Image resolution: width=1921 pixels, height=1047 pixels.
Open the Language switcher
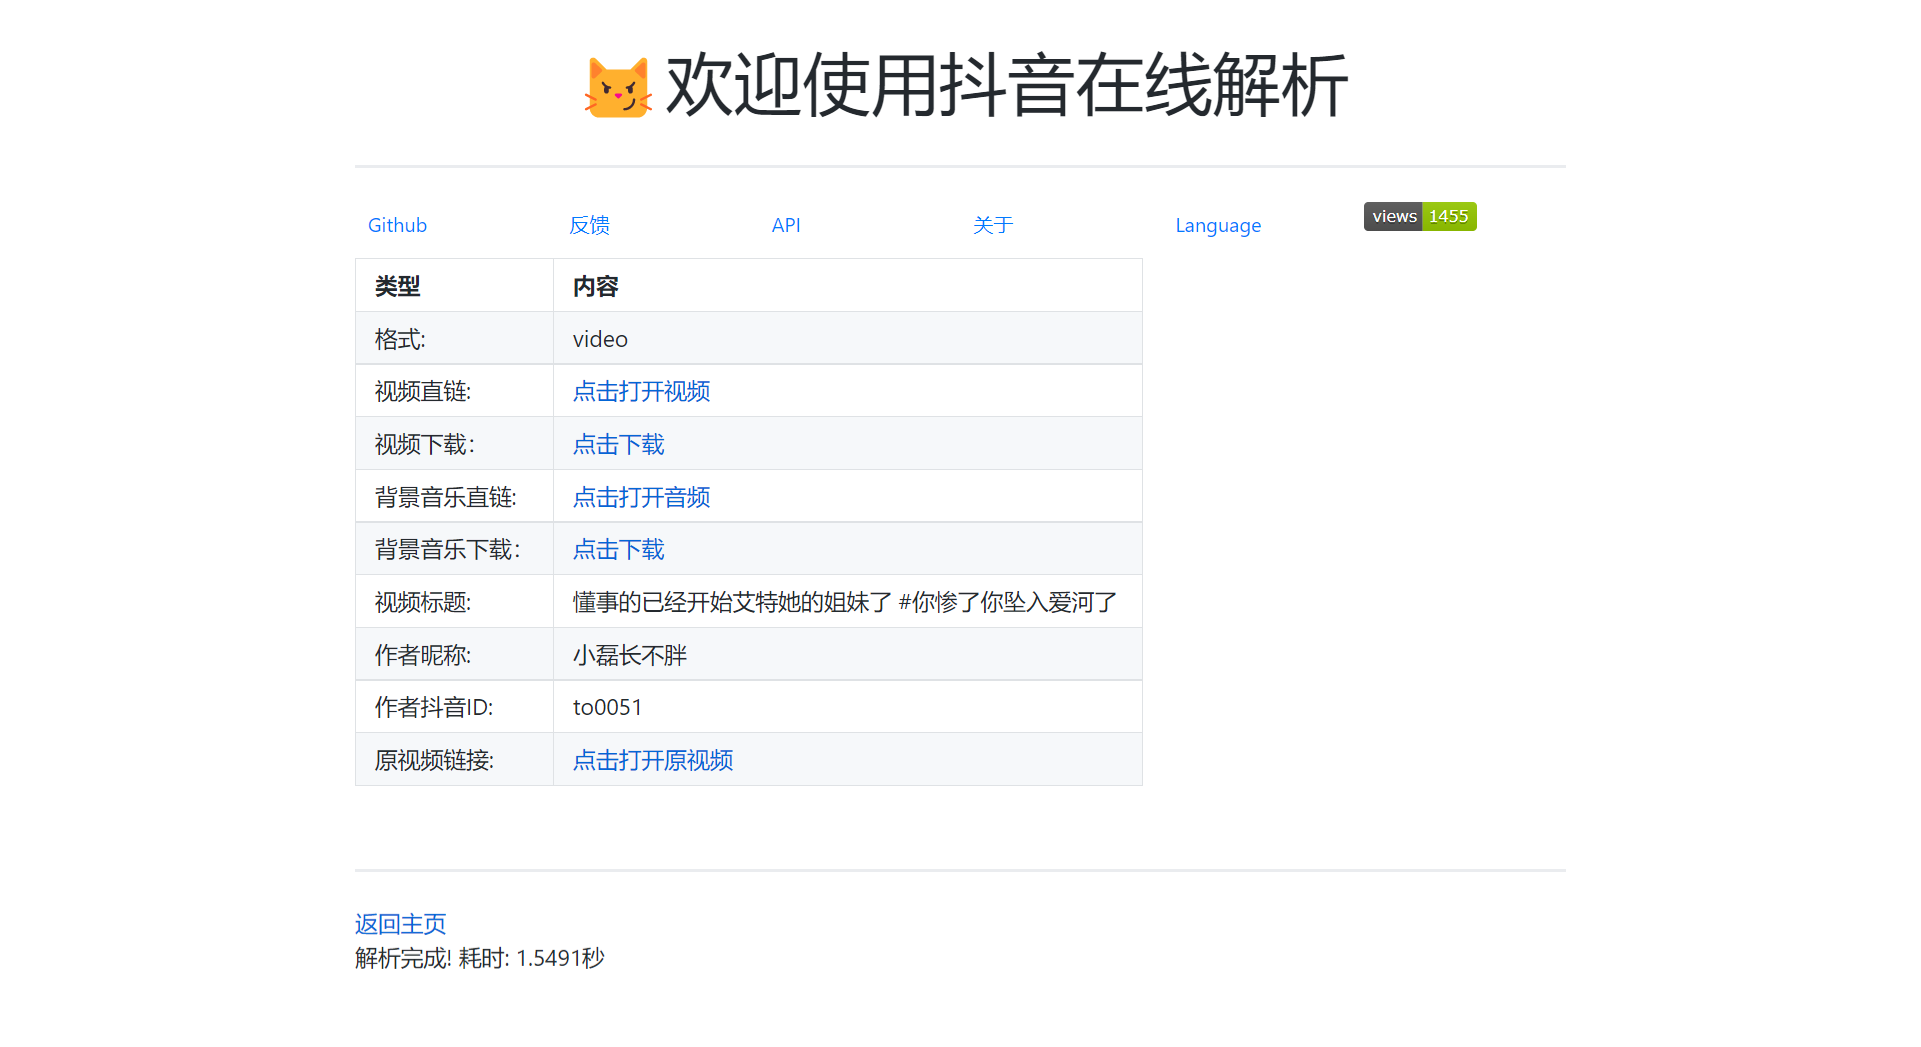1217,225
